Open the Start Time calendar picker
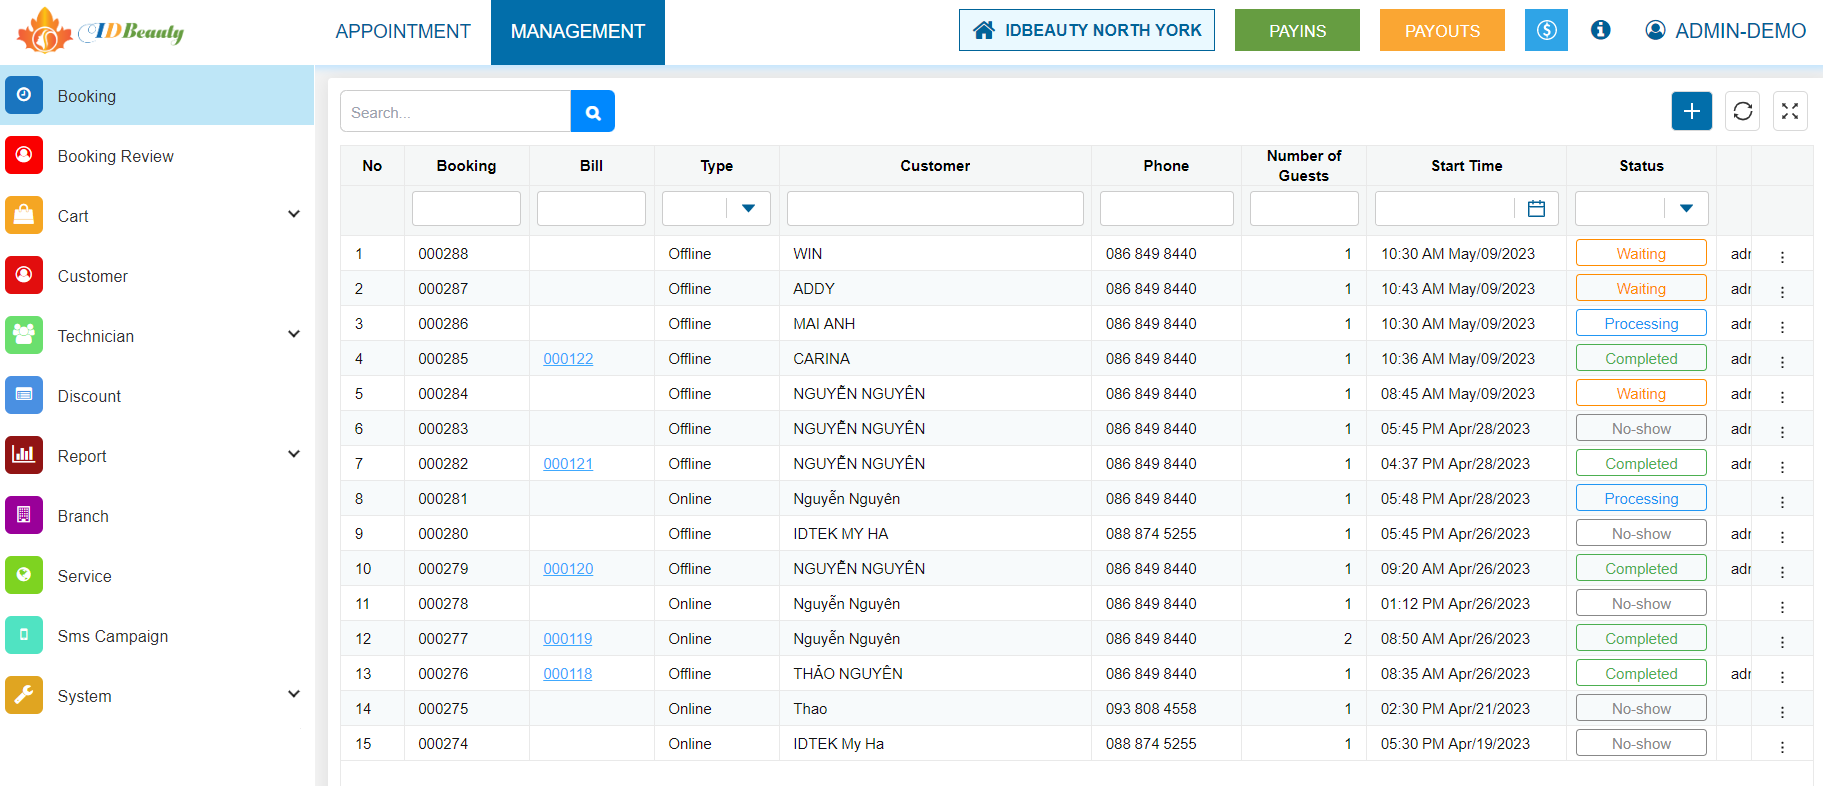The image size is (1823, 786). pos(1537,208)
